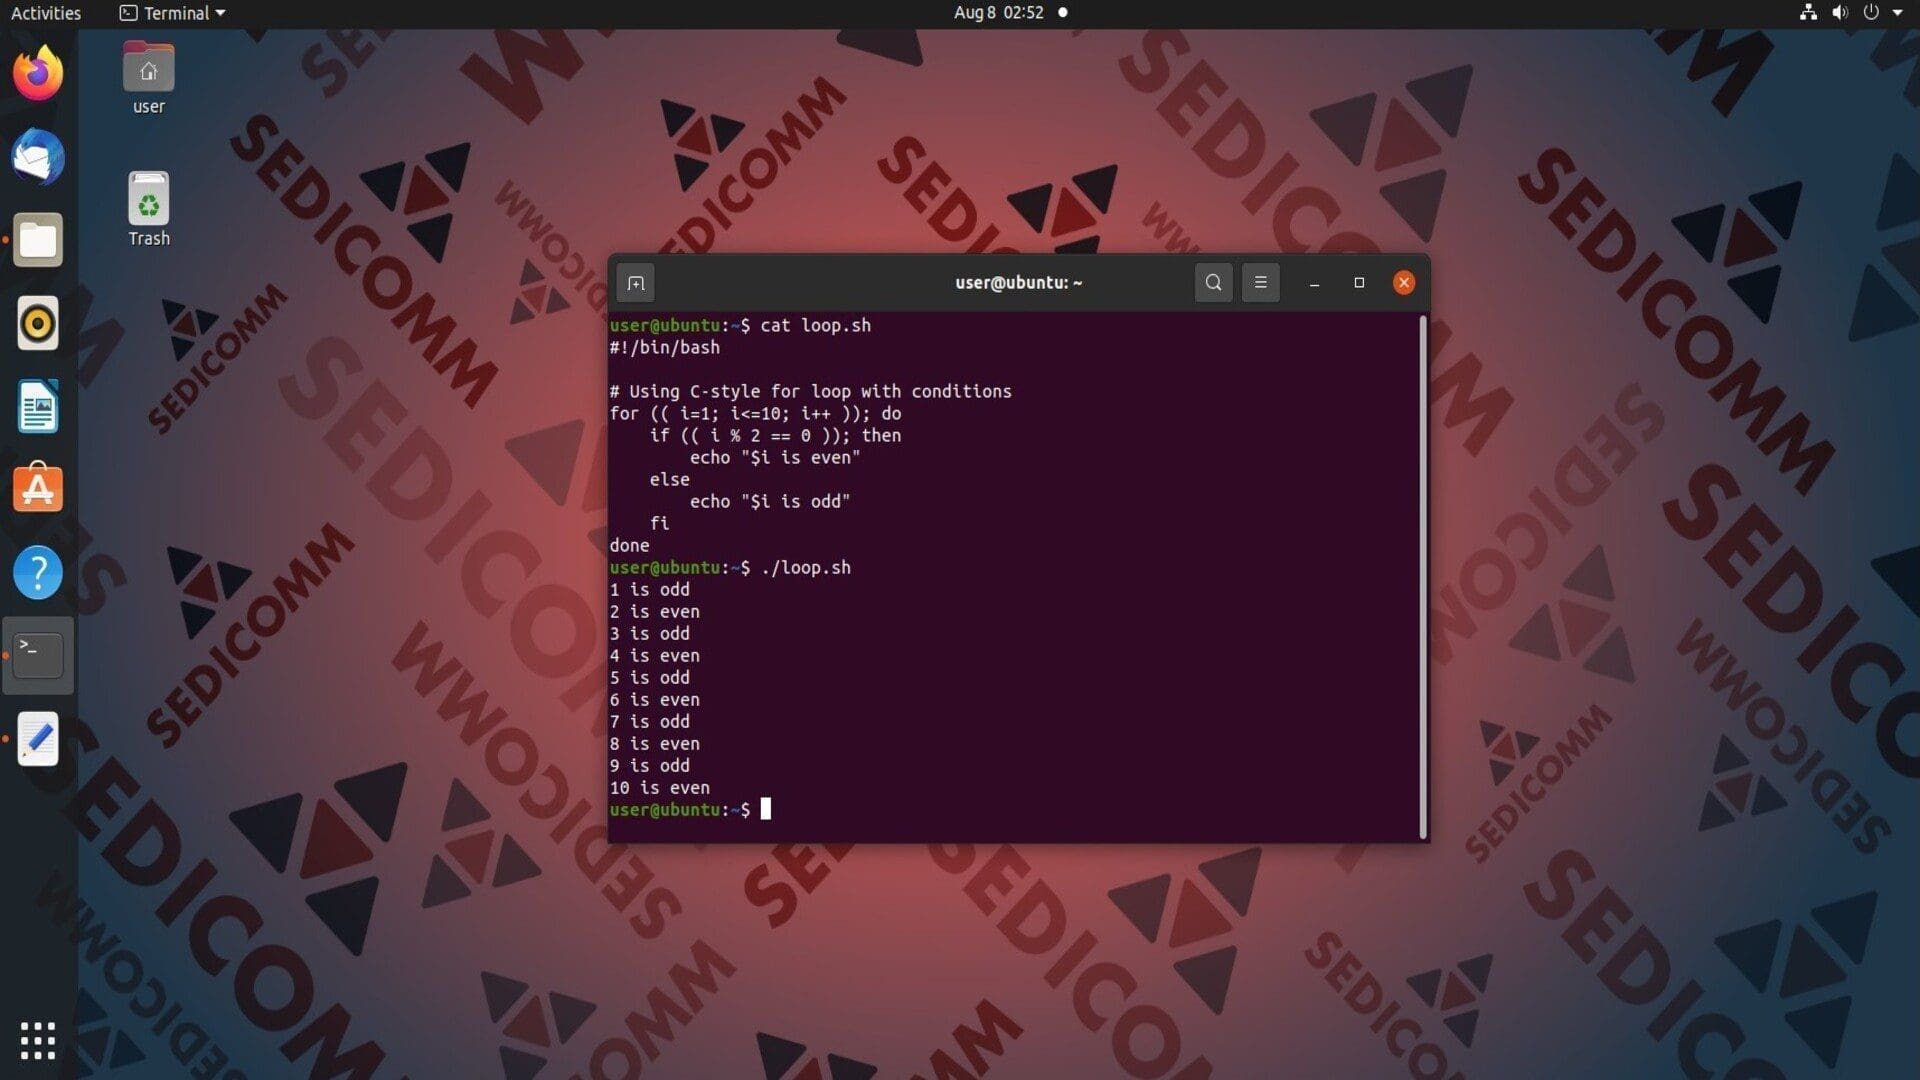Open the Terminal app menu dropdown
This screenshot has height=1080, width=1920.
(172, 13)
